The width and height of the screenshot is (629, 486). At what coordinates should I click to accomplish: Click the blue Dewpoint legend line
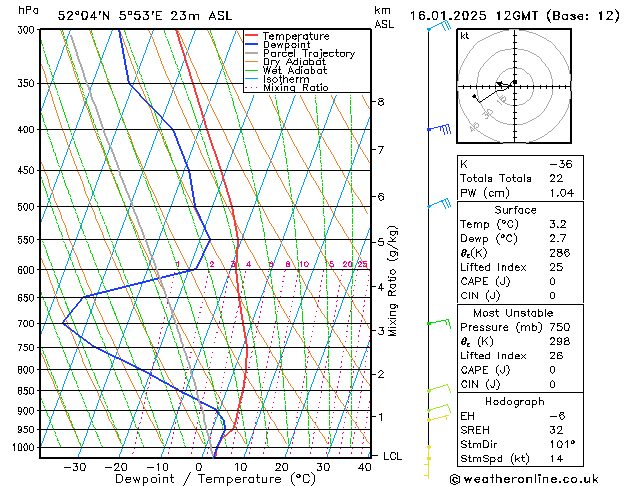[251, 45]
